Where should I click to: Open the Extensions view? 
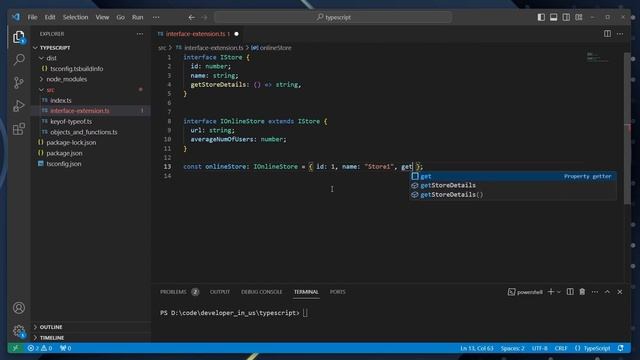(19, 129)
